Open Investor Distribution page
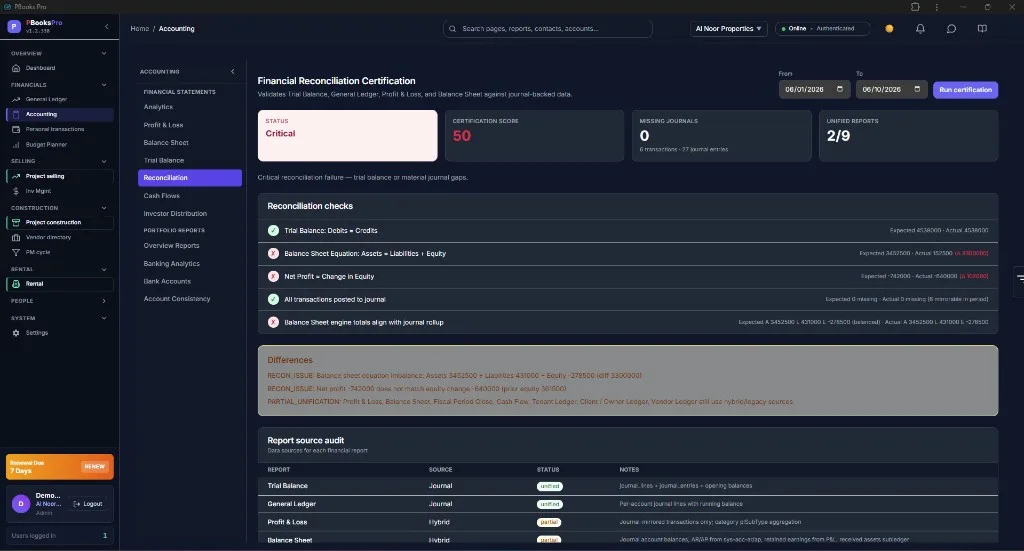Viewport: 1024px width, 551px height. (175, 213)
